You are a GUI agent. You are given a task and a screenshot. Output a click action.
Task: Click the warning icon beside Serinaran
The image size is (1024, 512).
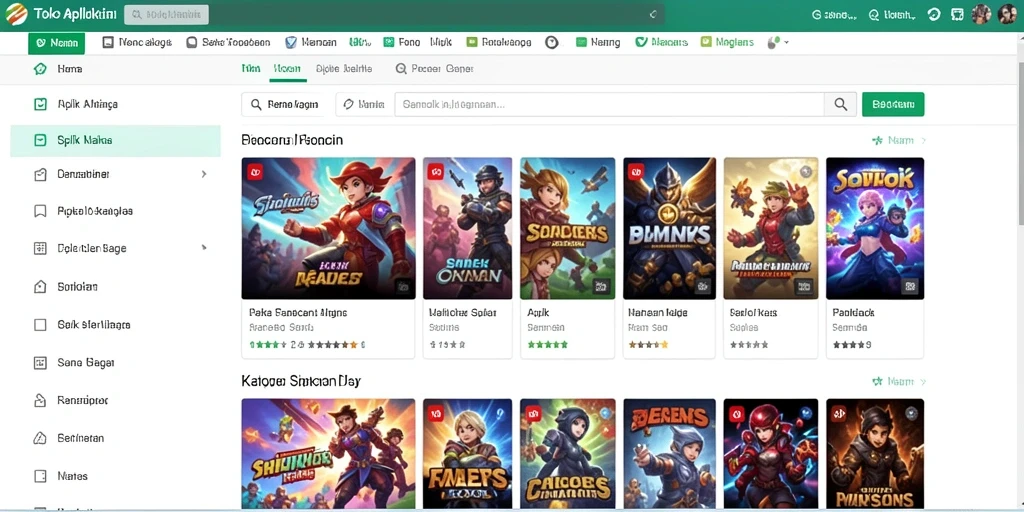[x=40, y=438]
